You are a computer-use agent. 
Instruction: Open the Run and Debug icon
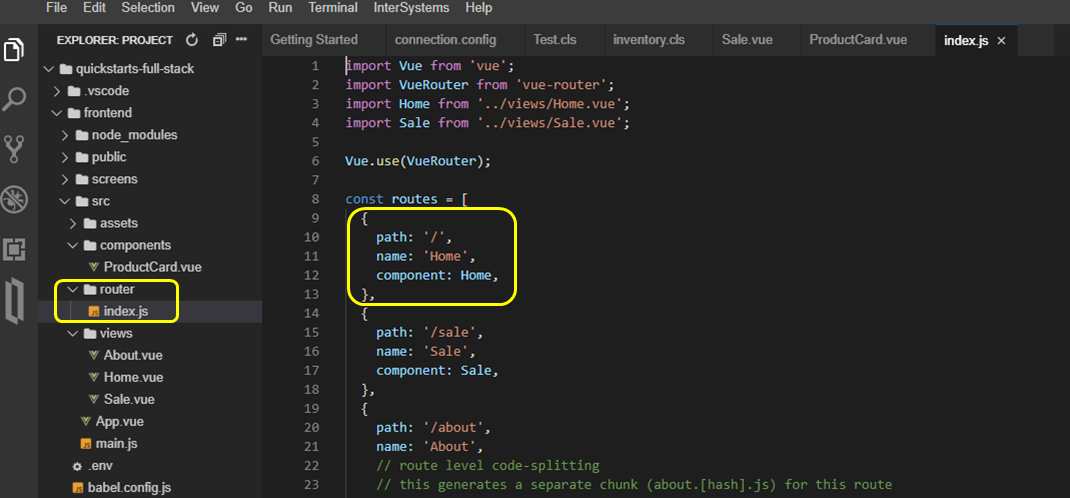[15, 198]
